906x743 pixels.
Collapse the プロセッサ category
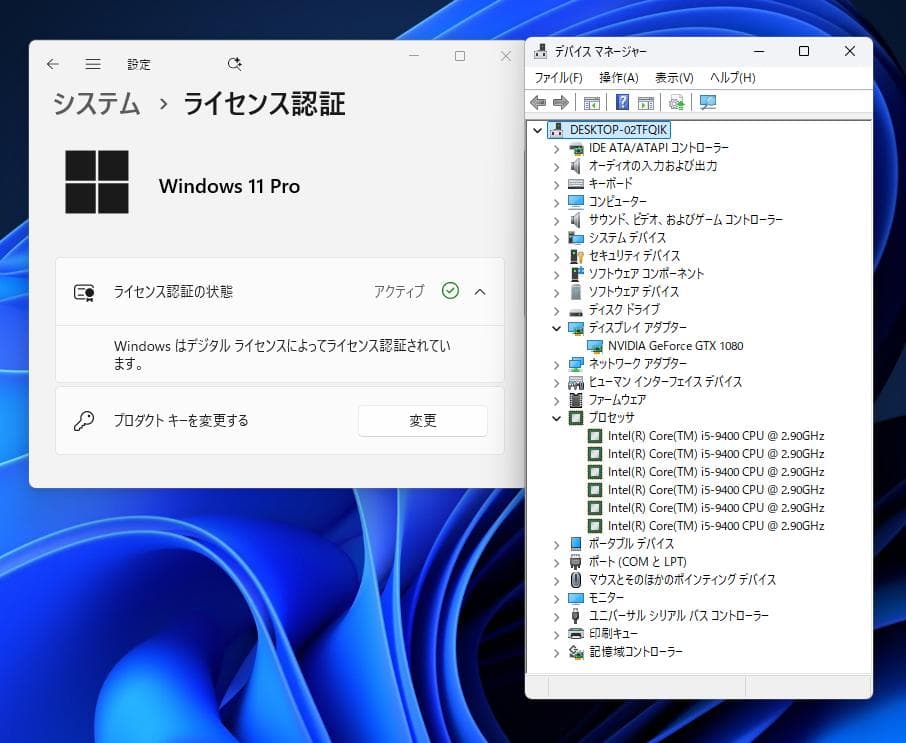coord(557,417)
